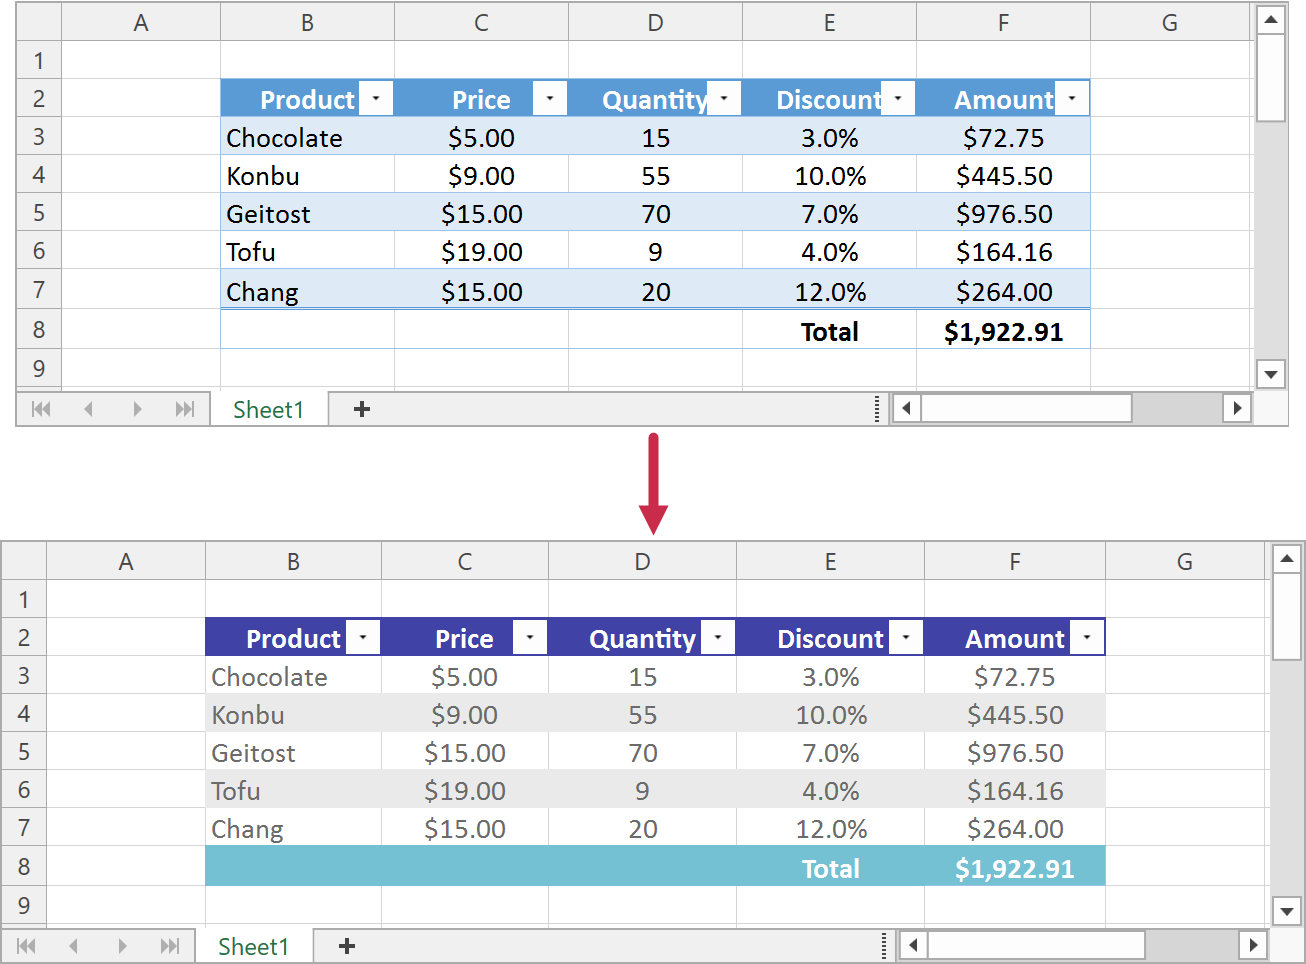The height and width of the screenshot is (964, 1306).
Task: Select row 5 header in lower spreadsheet
Action: 24,752
